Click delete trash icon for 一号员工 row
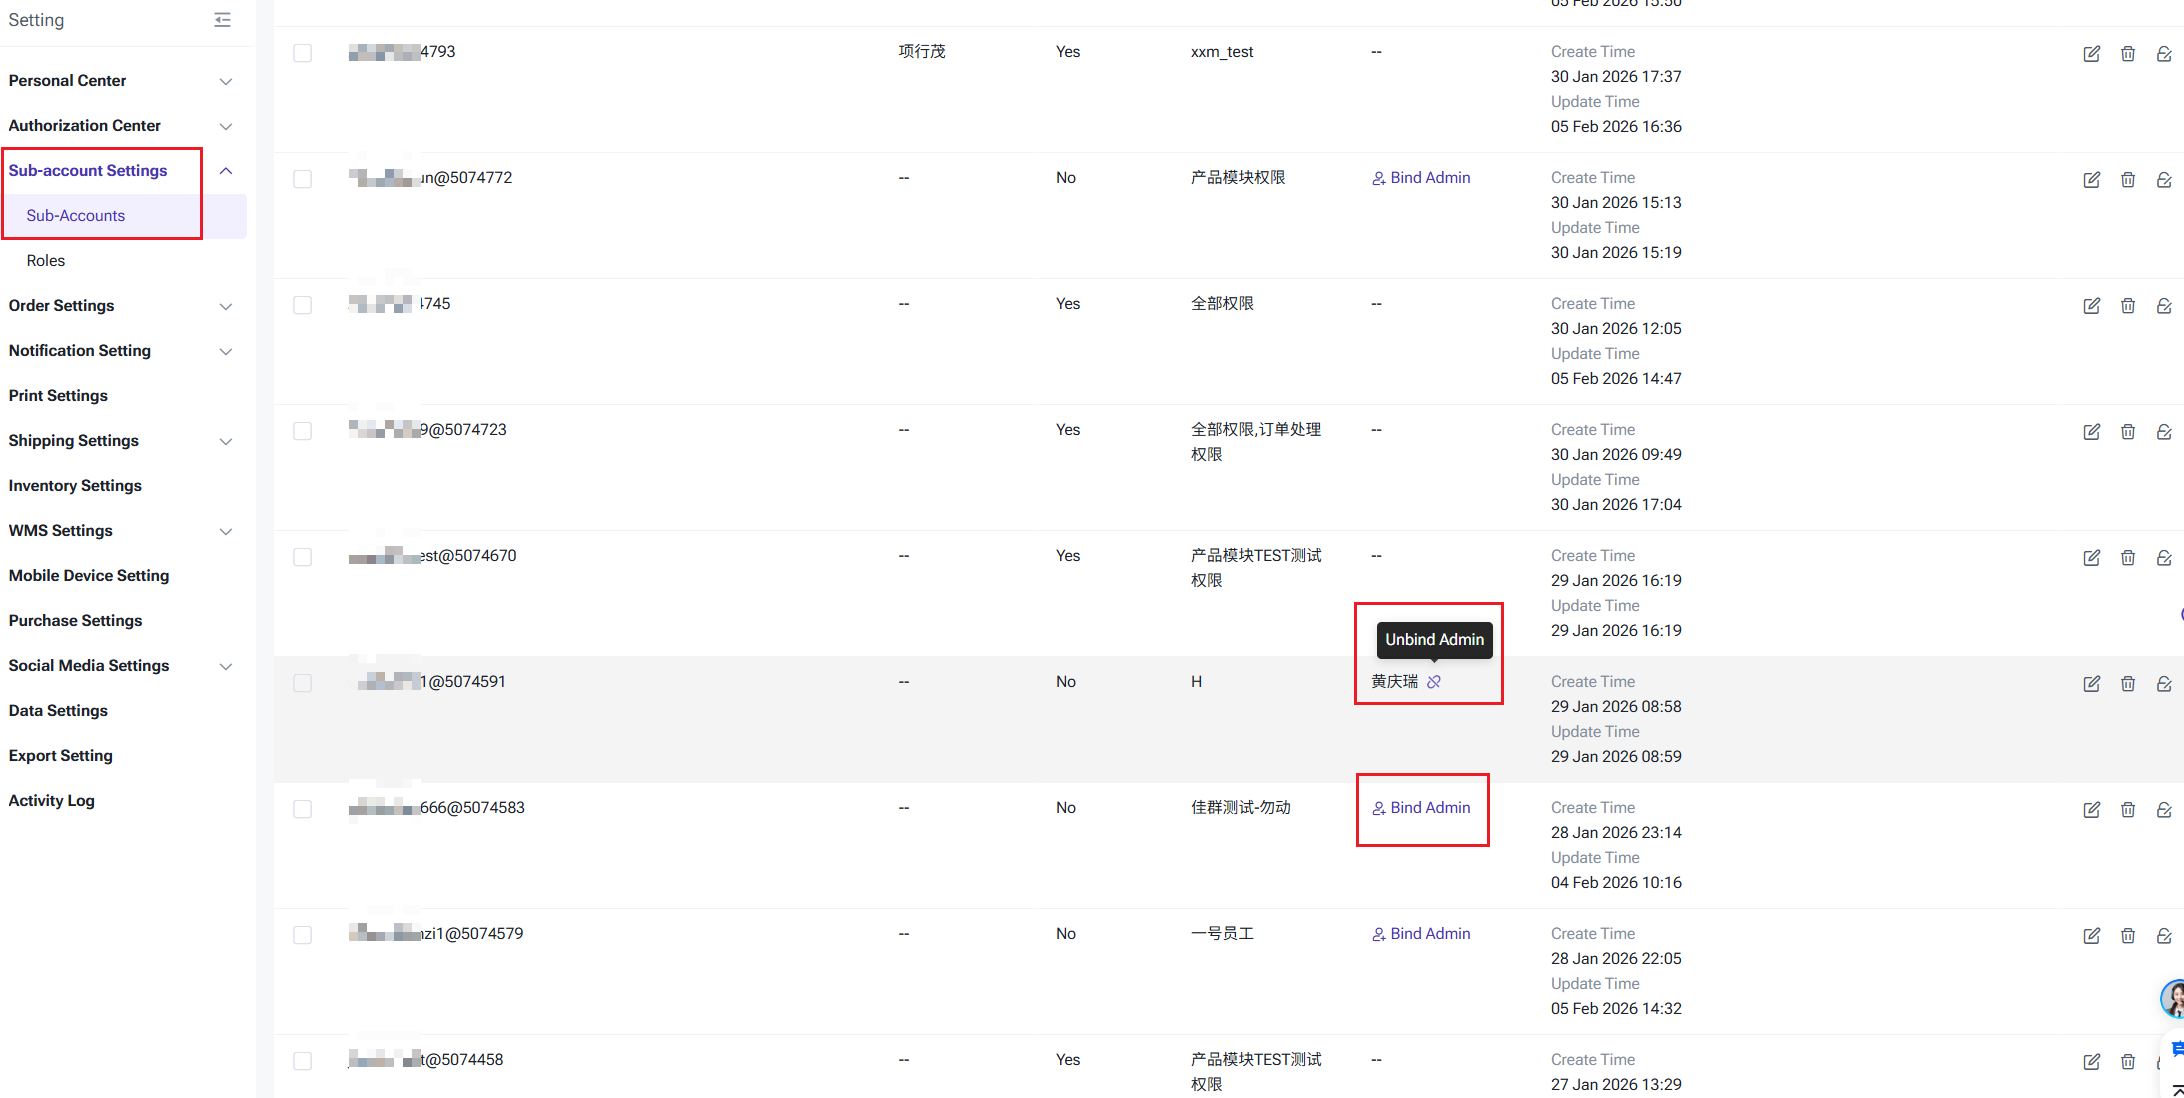Image resolution: width=2184 pixels, height=1098 pixels. click(x=2128, y=936)
